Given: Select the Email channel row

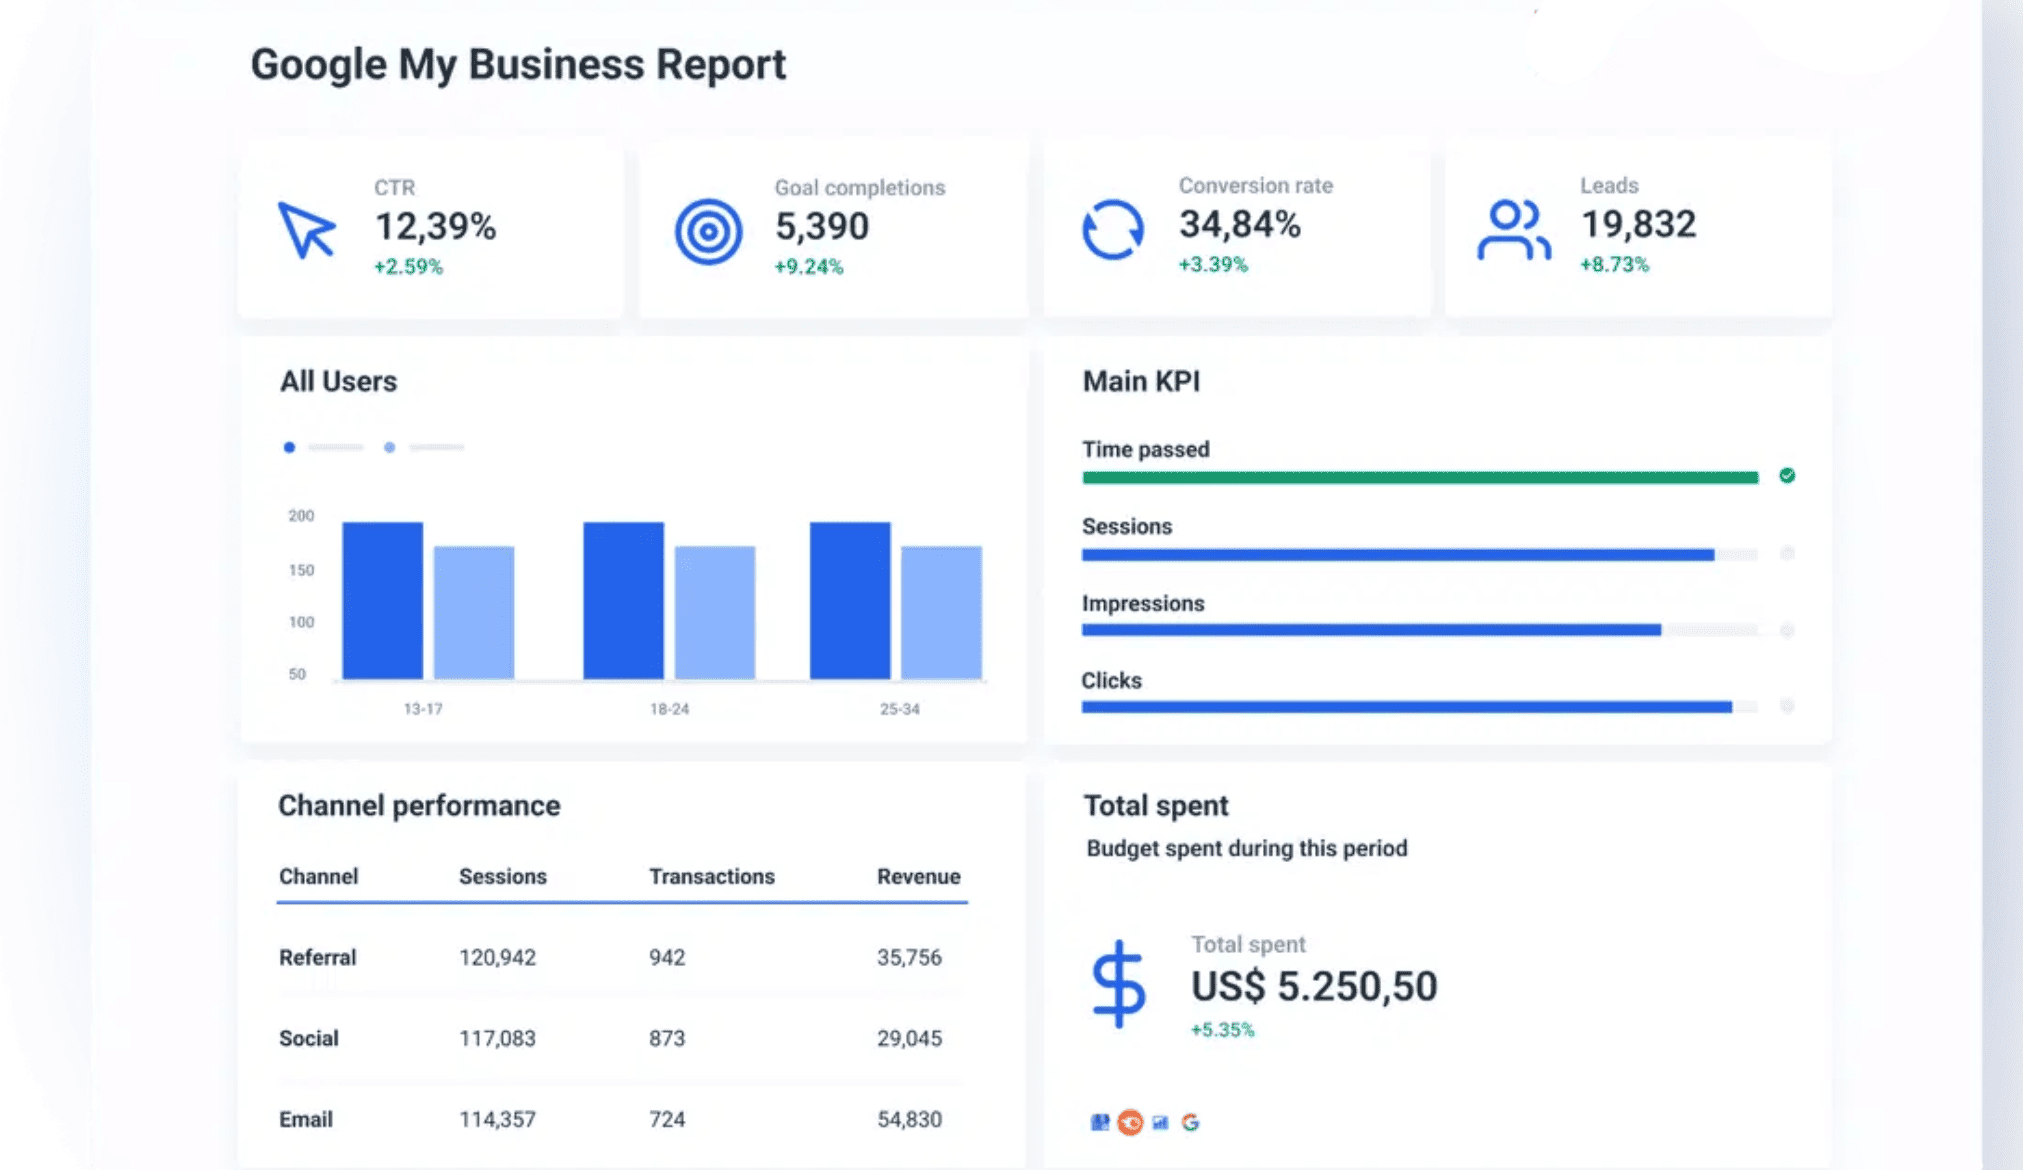Looking at the screenshot, I should pyautogui.click(x=305, y=1119).
